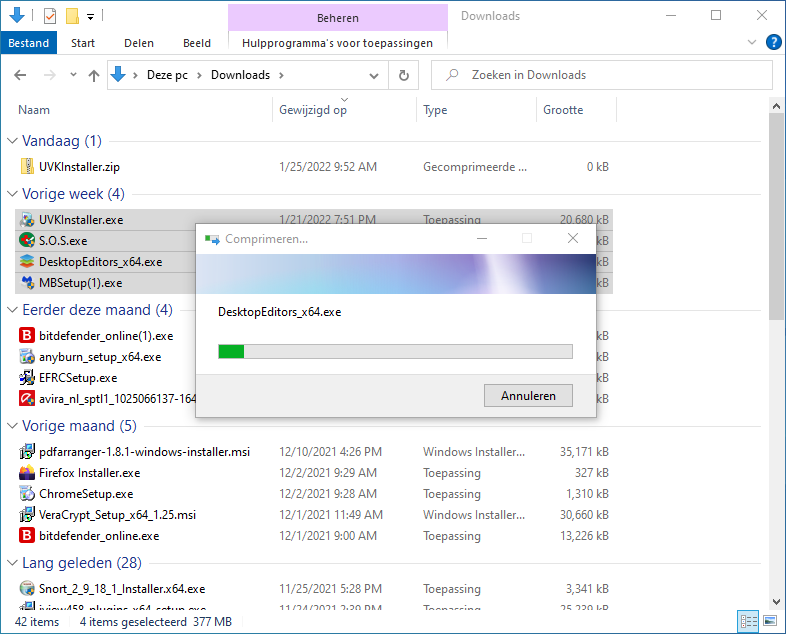Screen dimensions: 786x634
Task: Click the Zoeken in Downloads search field
Action: (x=610, y=75)
